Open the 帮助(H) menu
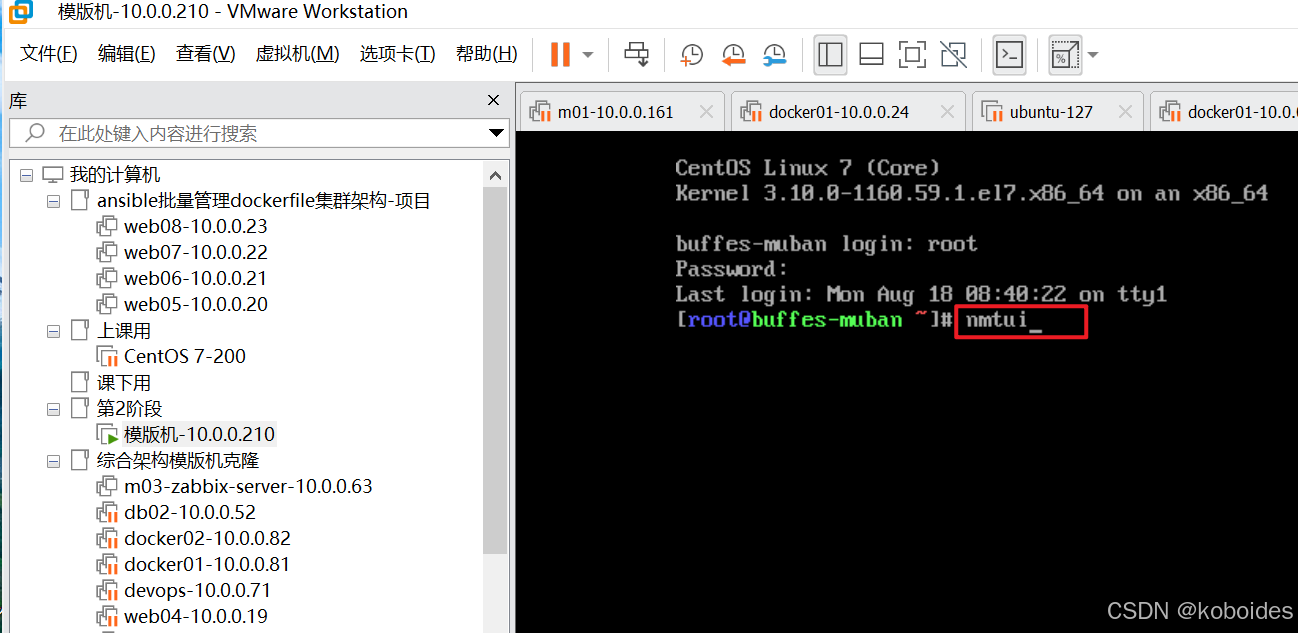Screen dimensions: 1298x633 (x=486, y=54)
